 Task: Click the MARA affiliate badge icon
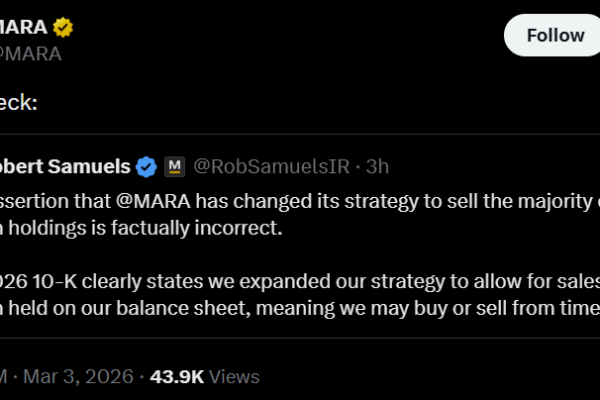pos(173,165)
